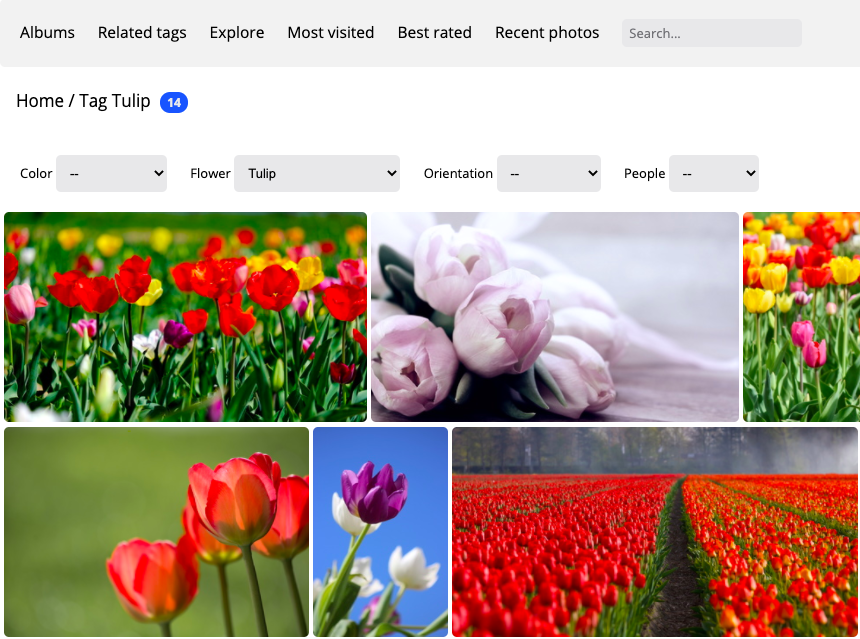Open the red tulips on green background photo
The height and width of the screenshot is (639, 860).
[x=156, y=532]
